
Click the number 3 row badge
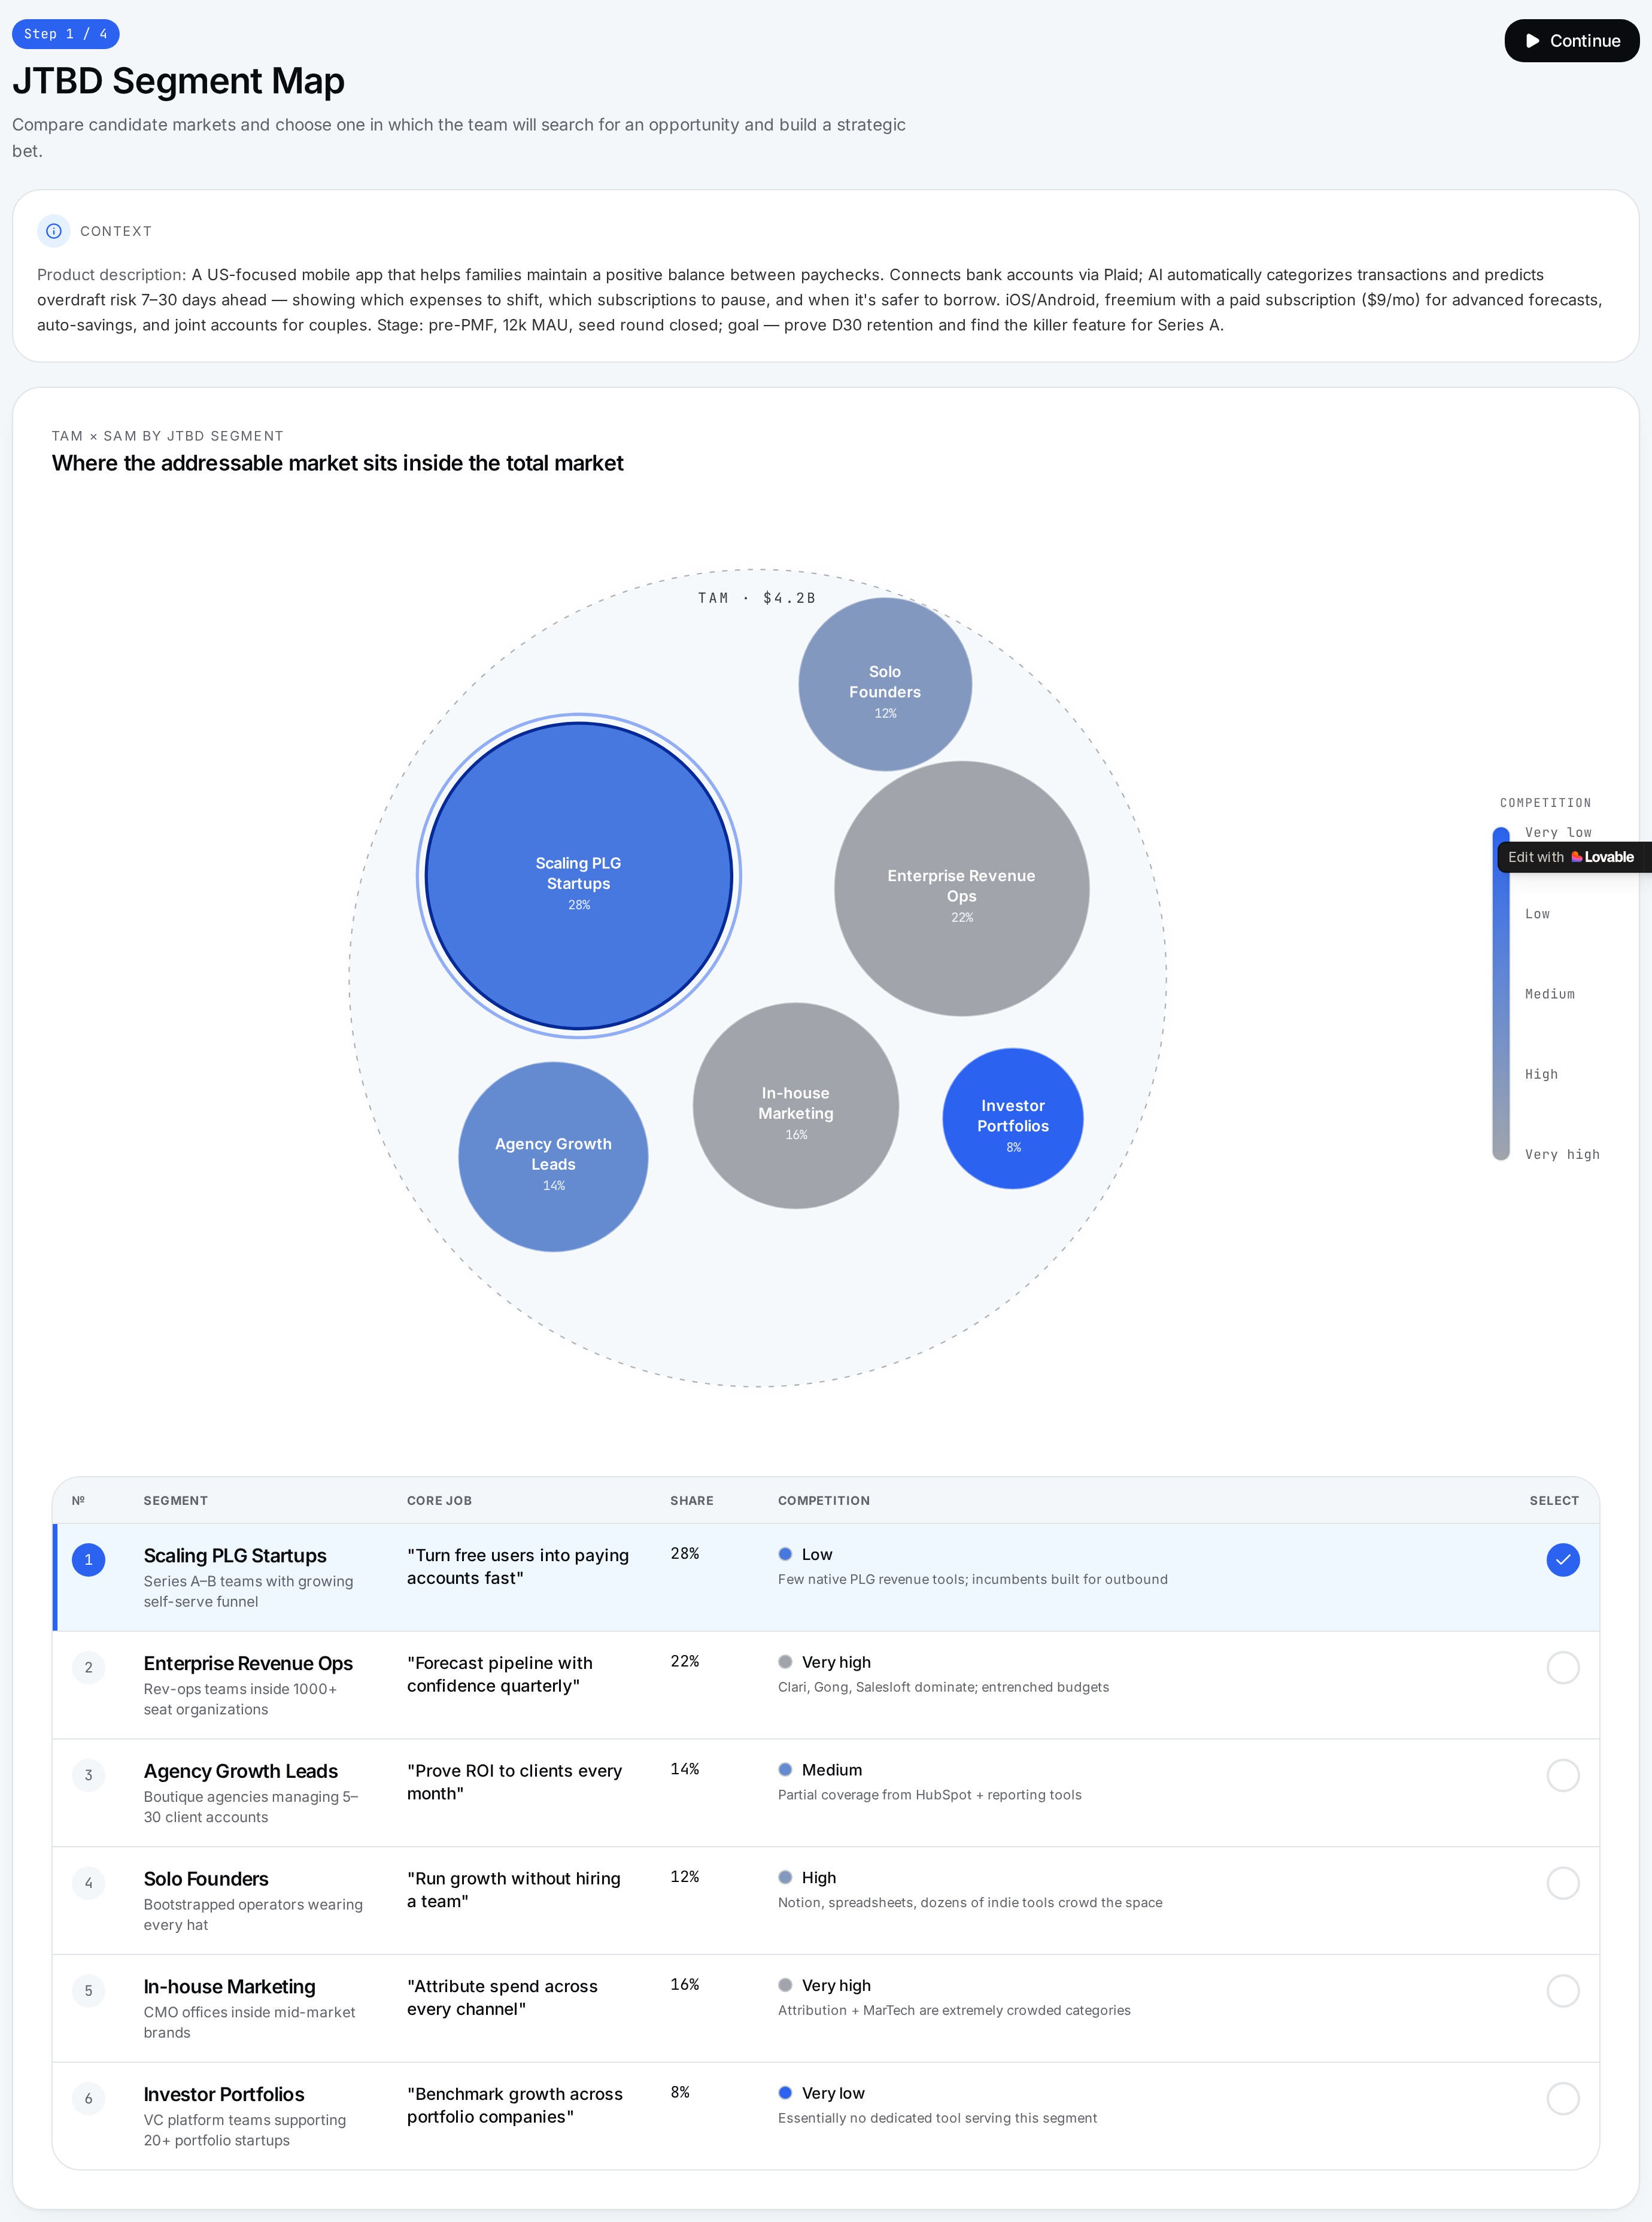click(89, 1776)
